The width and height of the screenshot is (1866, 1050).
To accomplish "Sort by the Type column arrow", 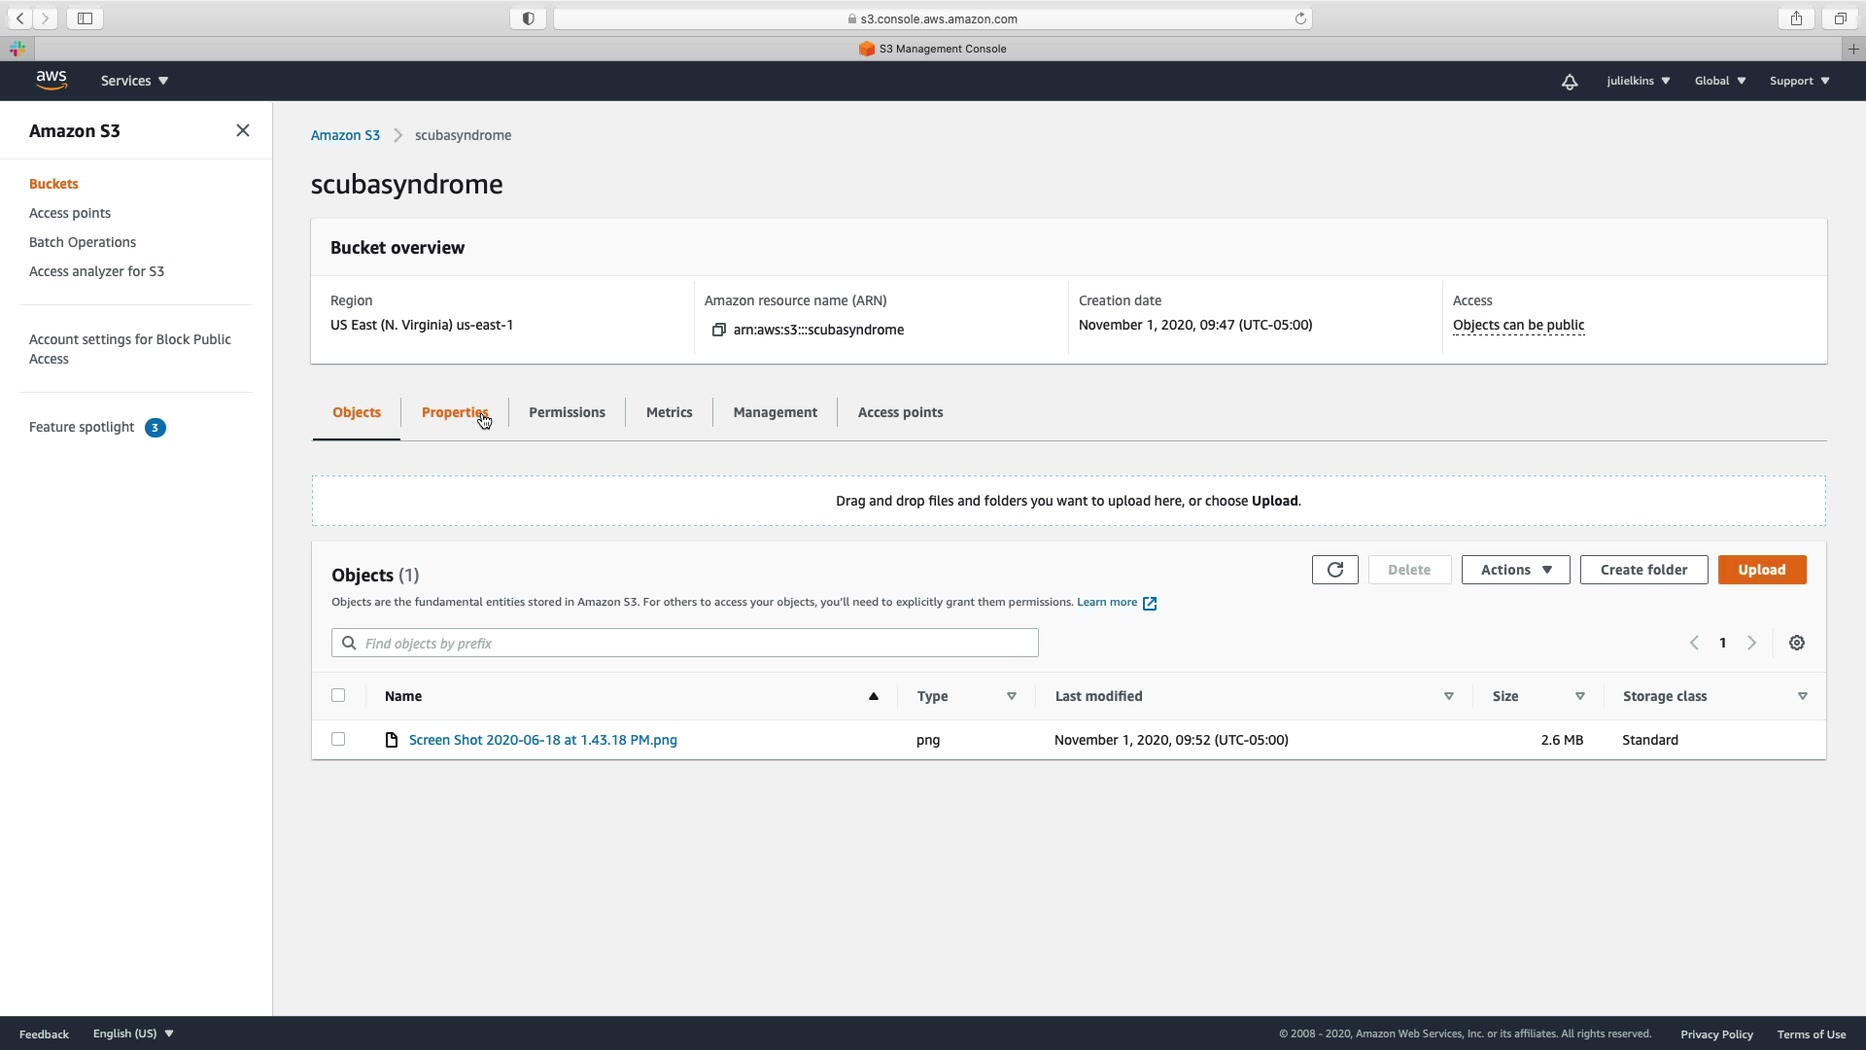I will 1011,697.
